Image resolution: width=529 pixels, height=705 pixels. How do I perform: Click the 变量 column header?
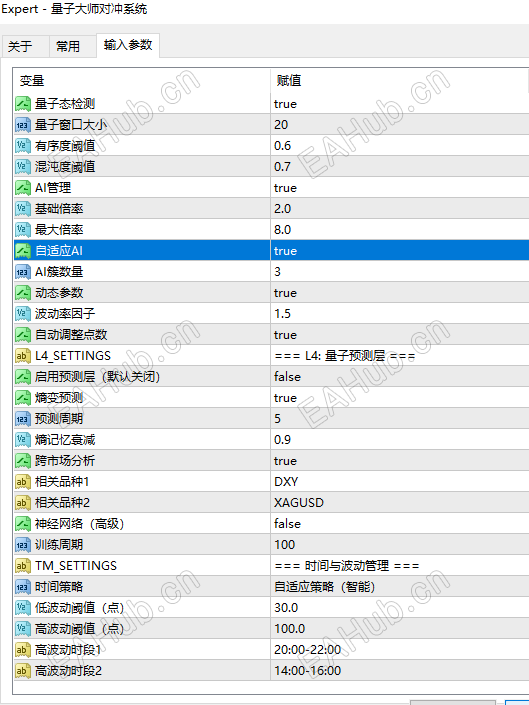(142, 81)
